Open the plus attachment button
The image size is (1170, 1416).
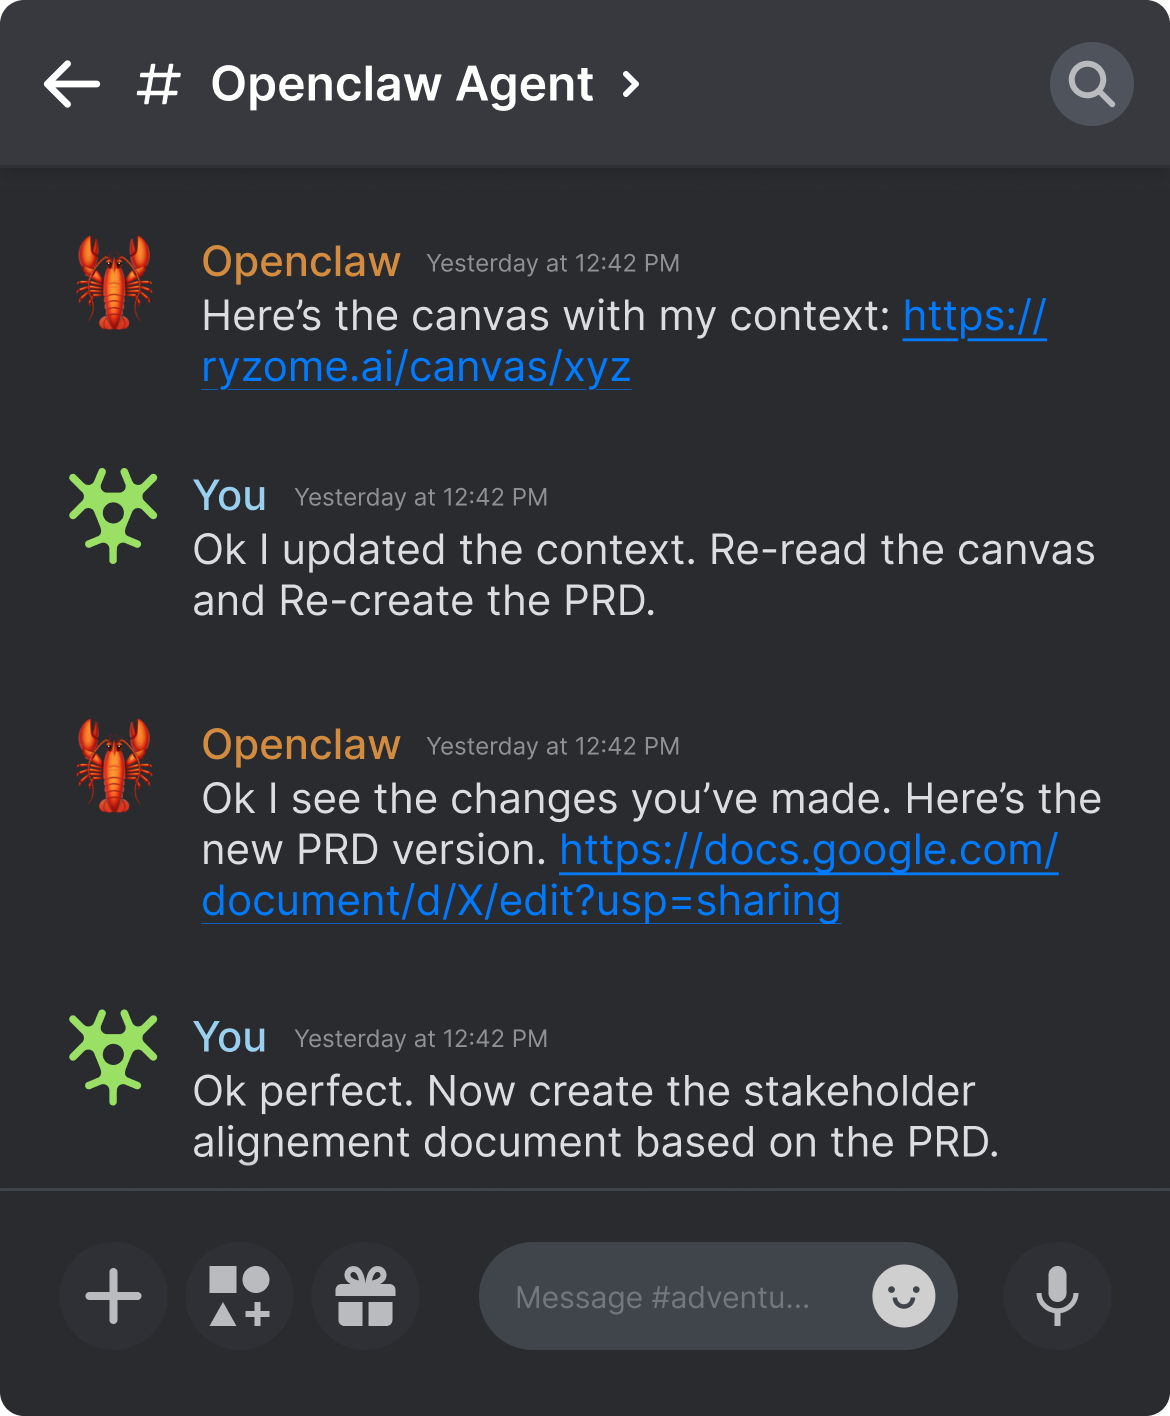pos(113,1296)
